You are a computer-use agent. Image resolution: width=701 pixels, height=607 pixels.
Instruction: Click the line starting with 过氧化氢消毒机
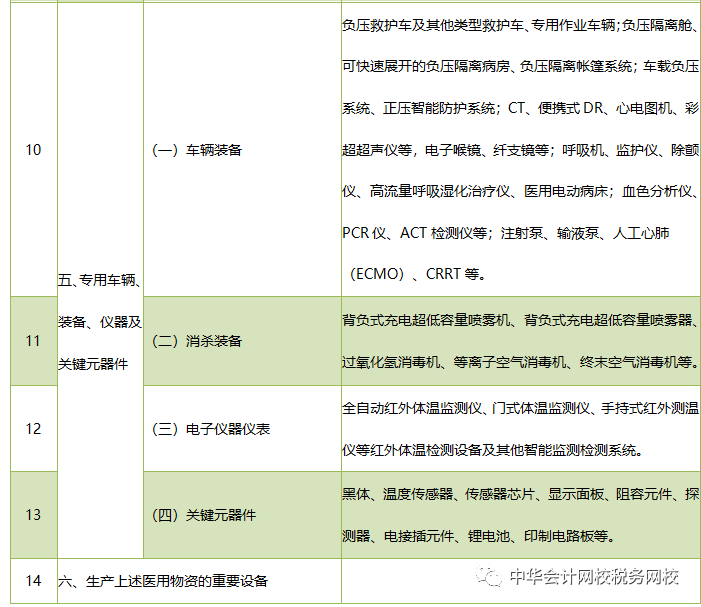coord(519,361)
